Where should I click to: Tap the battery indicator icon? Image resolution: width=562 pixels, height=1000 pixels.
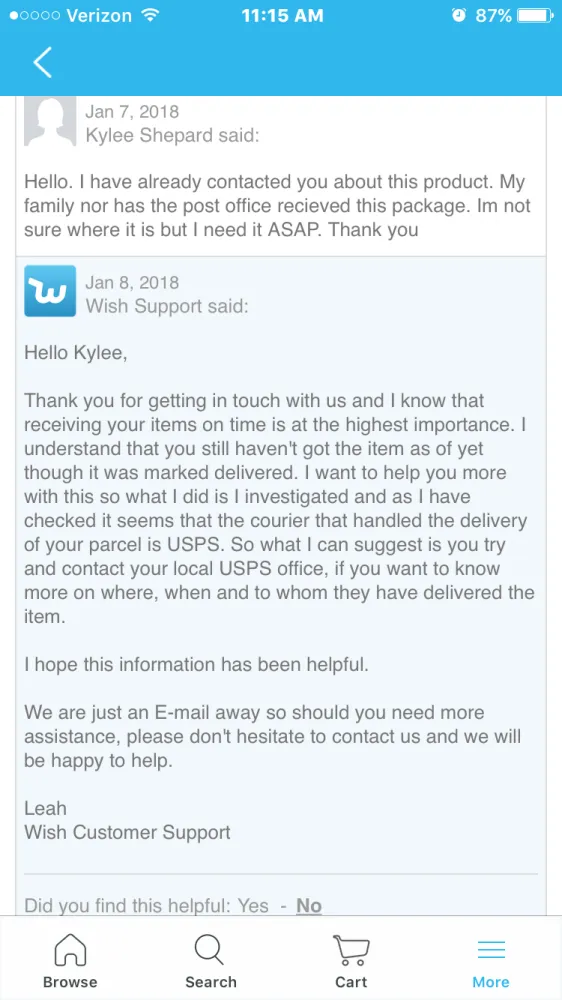point(536,15)
